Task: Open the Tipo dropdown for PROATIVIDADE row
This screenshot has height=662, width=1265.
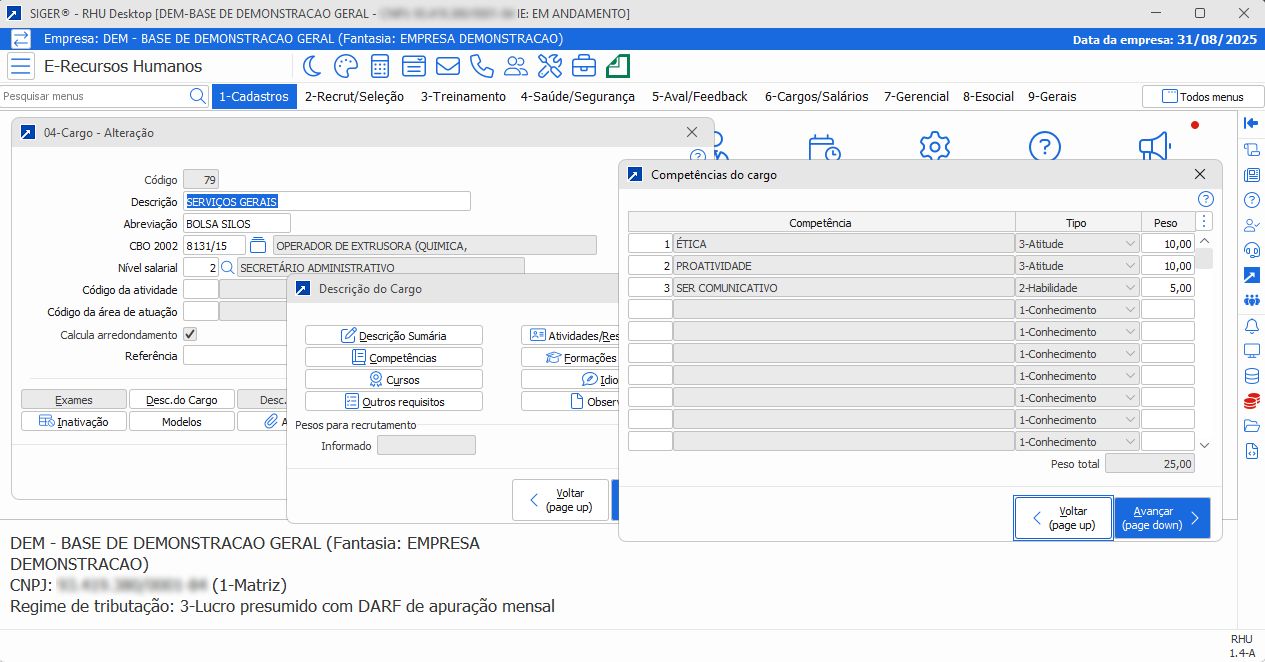Action: (x=1129, y=266)
